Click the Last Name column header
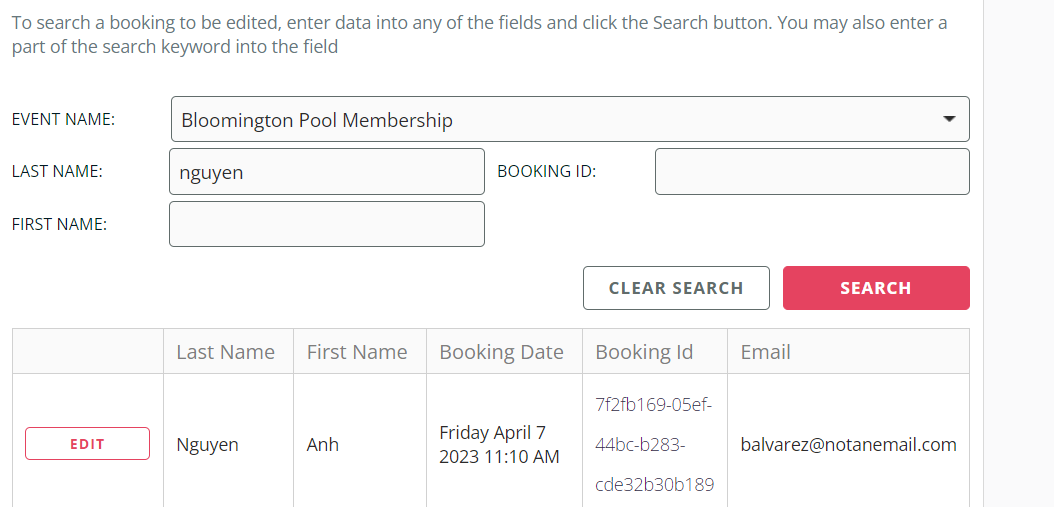The image size is (1054, 507). [x=226, y=352]
